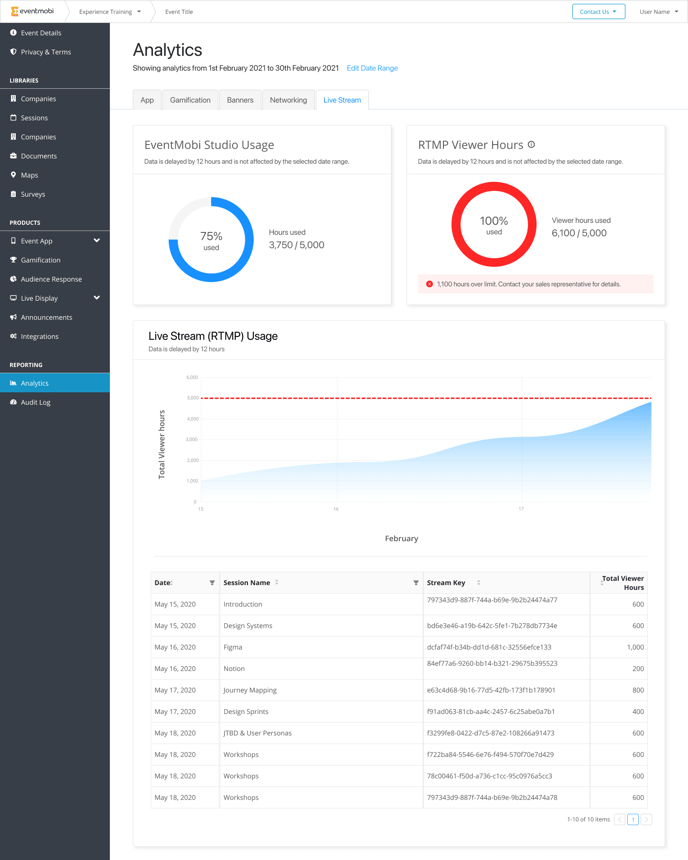
Task: Open Maps in the sidebar
Action: point(55,175)
